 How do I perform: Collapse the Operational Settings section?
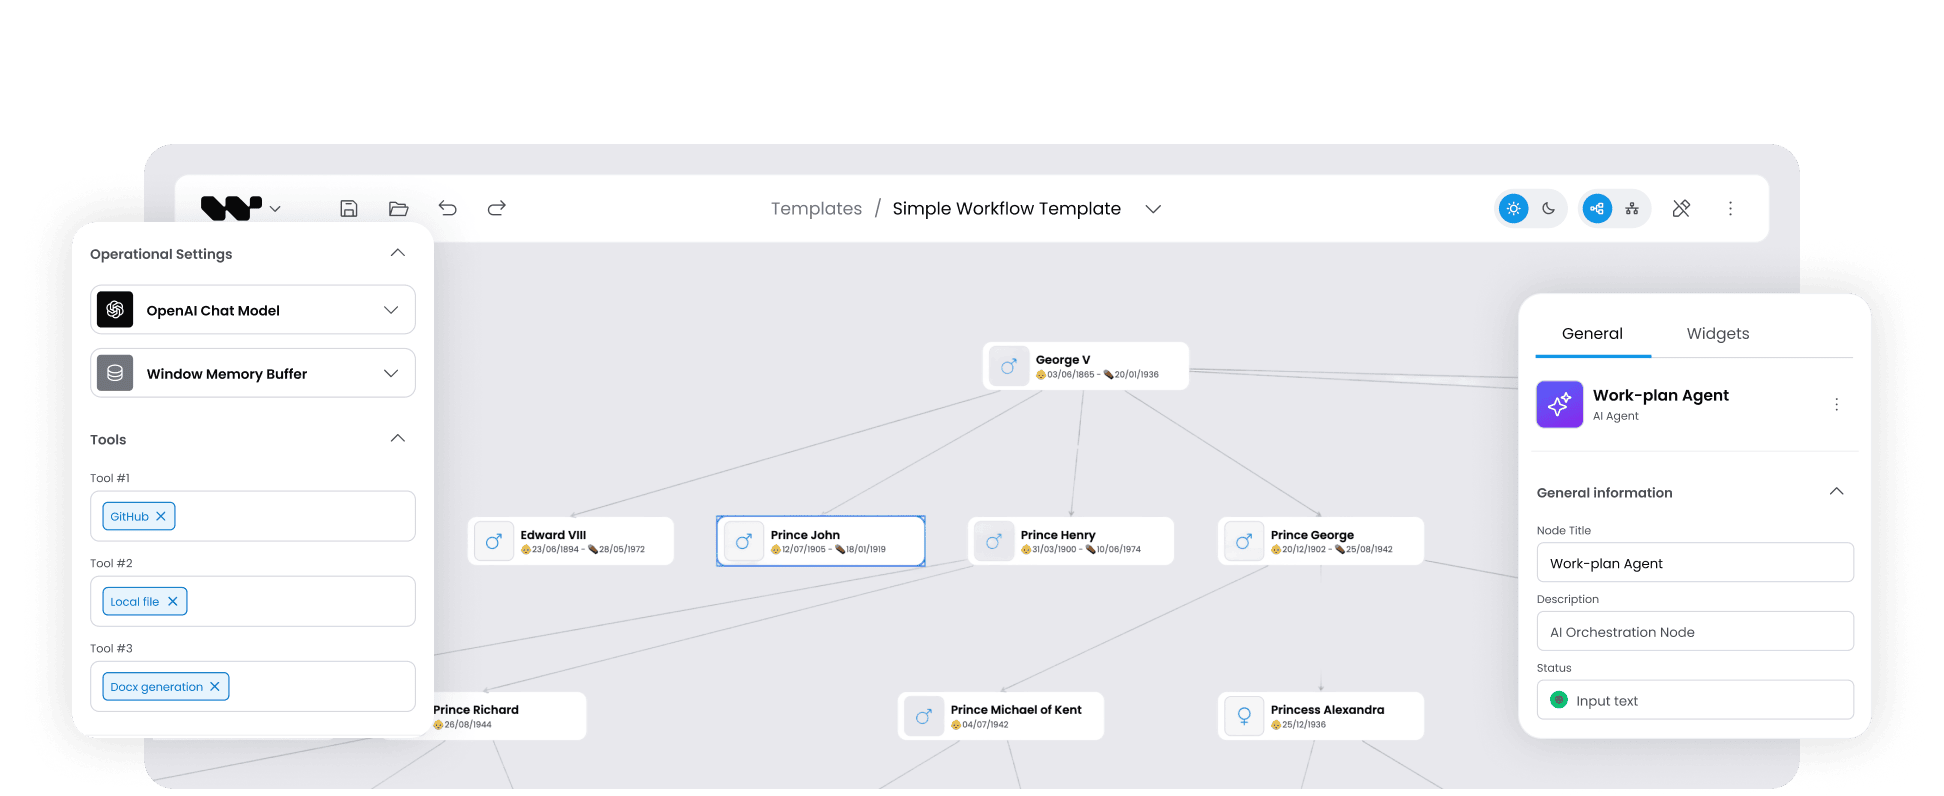(x=398, y=253)
